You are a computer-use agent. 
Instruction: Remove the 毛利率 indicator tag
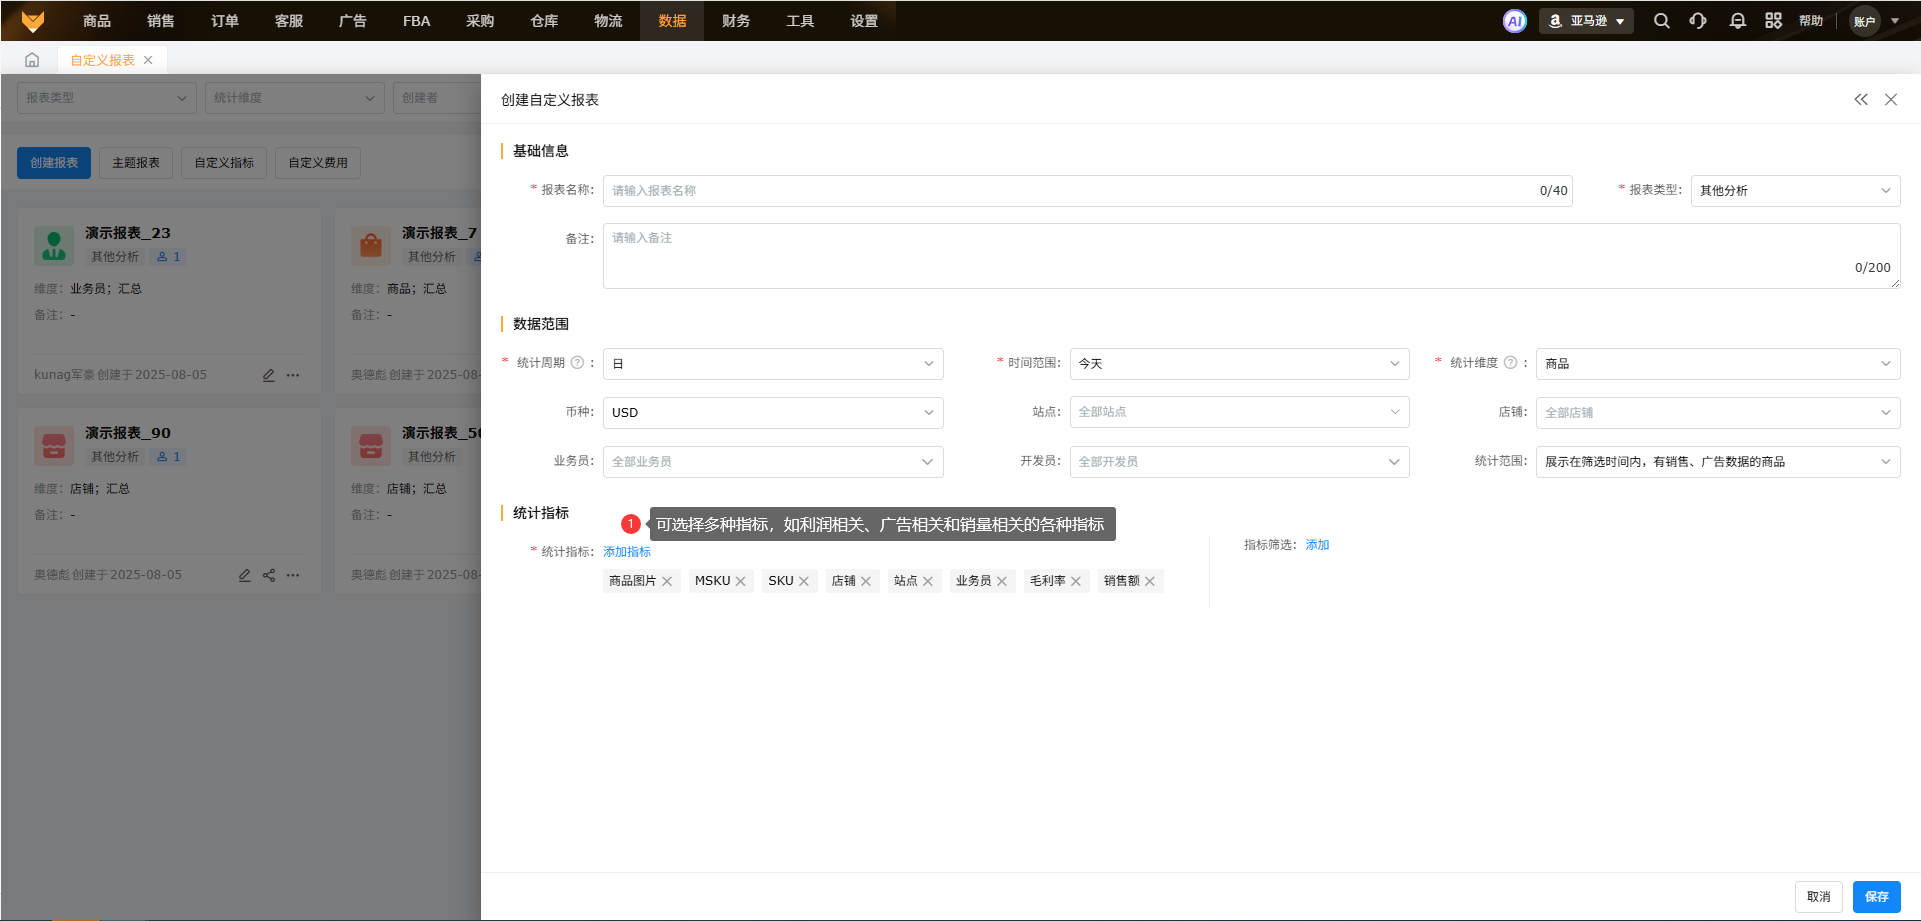pyautogui.click(x=1076, y=581)
